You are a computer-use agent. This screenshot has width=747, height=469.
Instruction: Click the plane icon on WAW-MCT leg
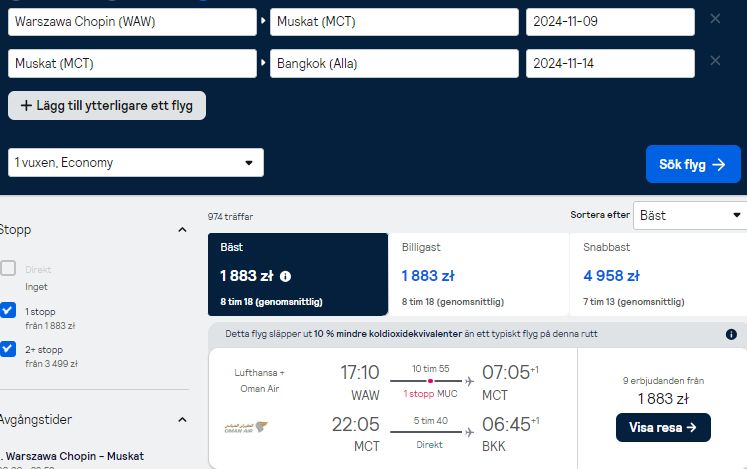click(x=469, y=381)
